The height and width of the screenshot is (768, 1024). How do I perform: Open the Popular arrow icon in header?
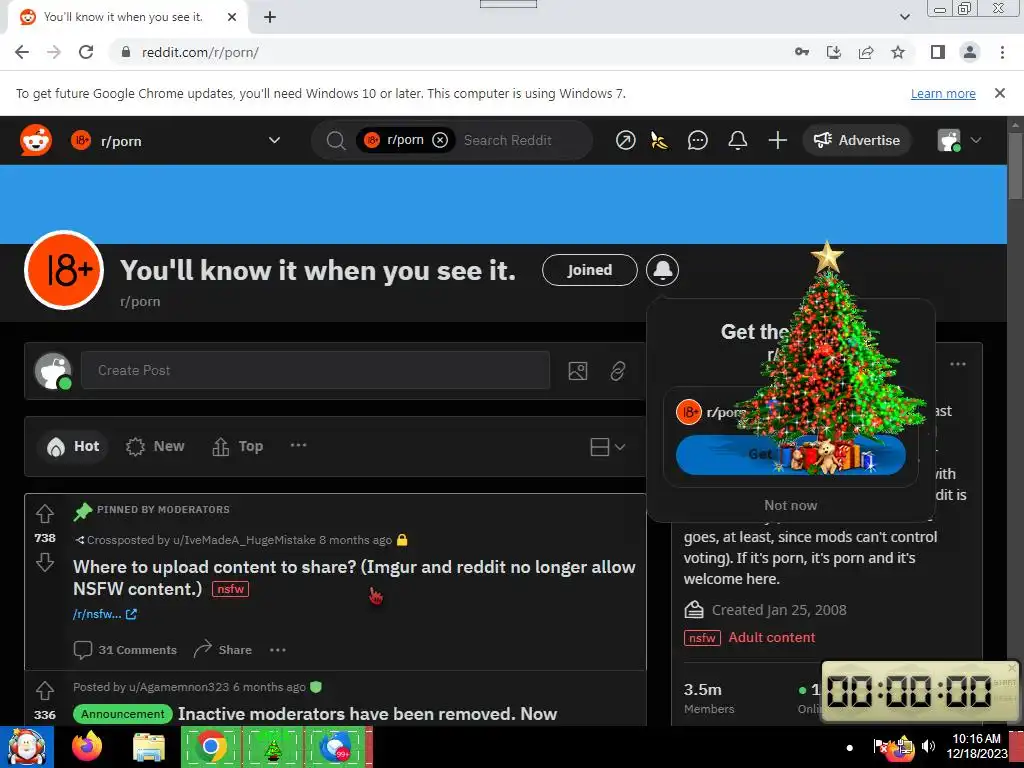coord(626,140)
